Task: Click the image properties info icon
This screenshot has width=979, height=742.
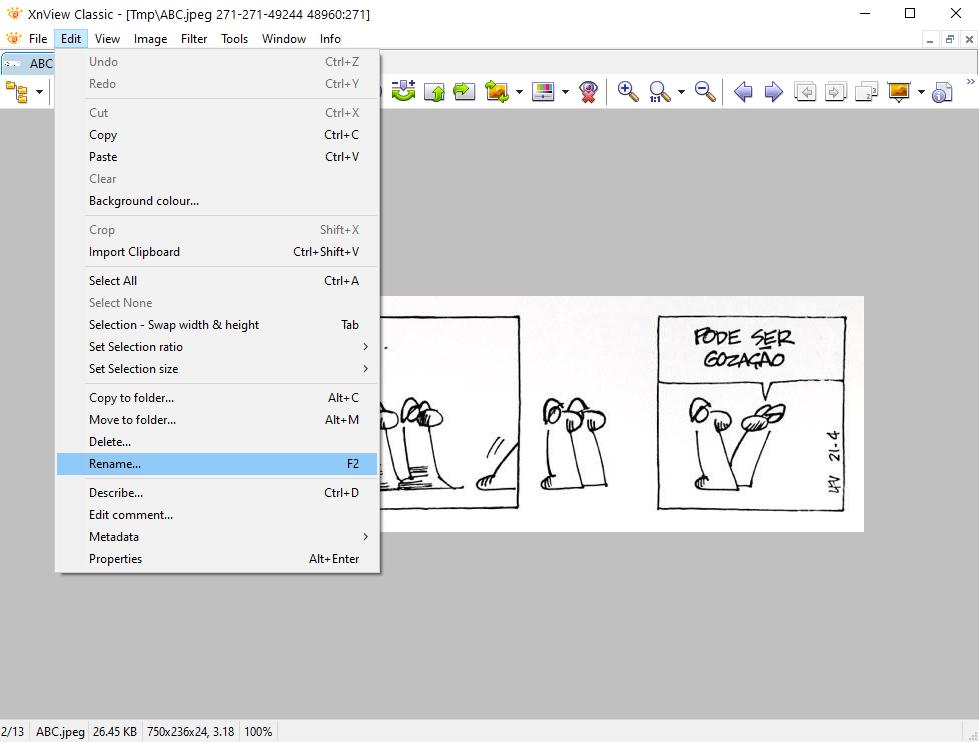Action: point(941,93)
